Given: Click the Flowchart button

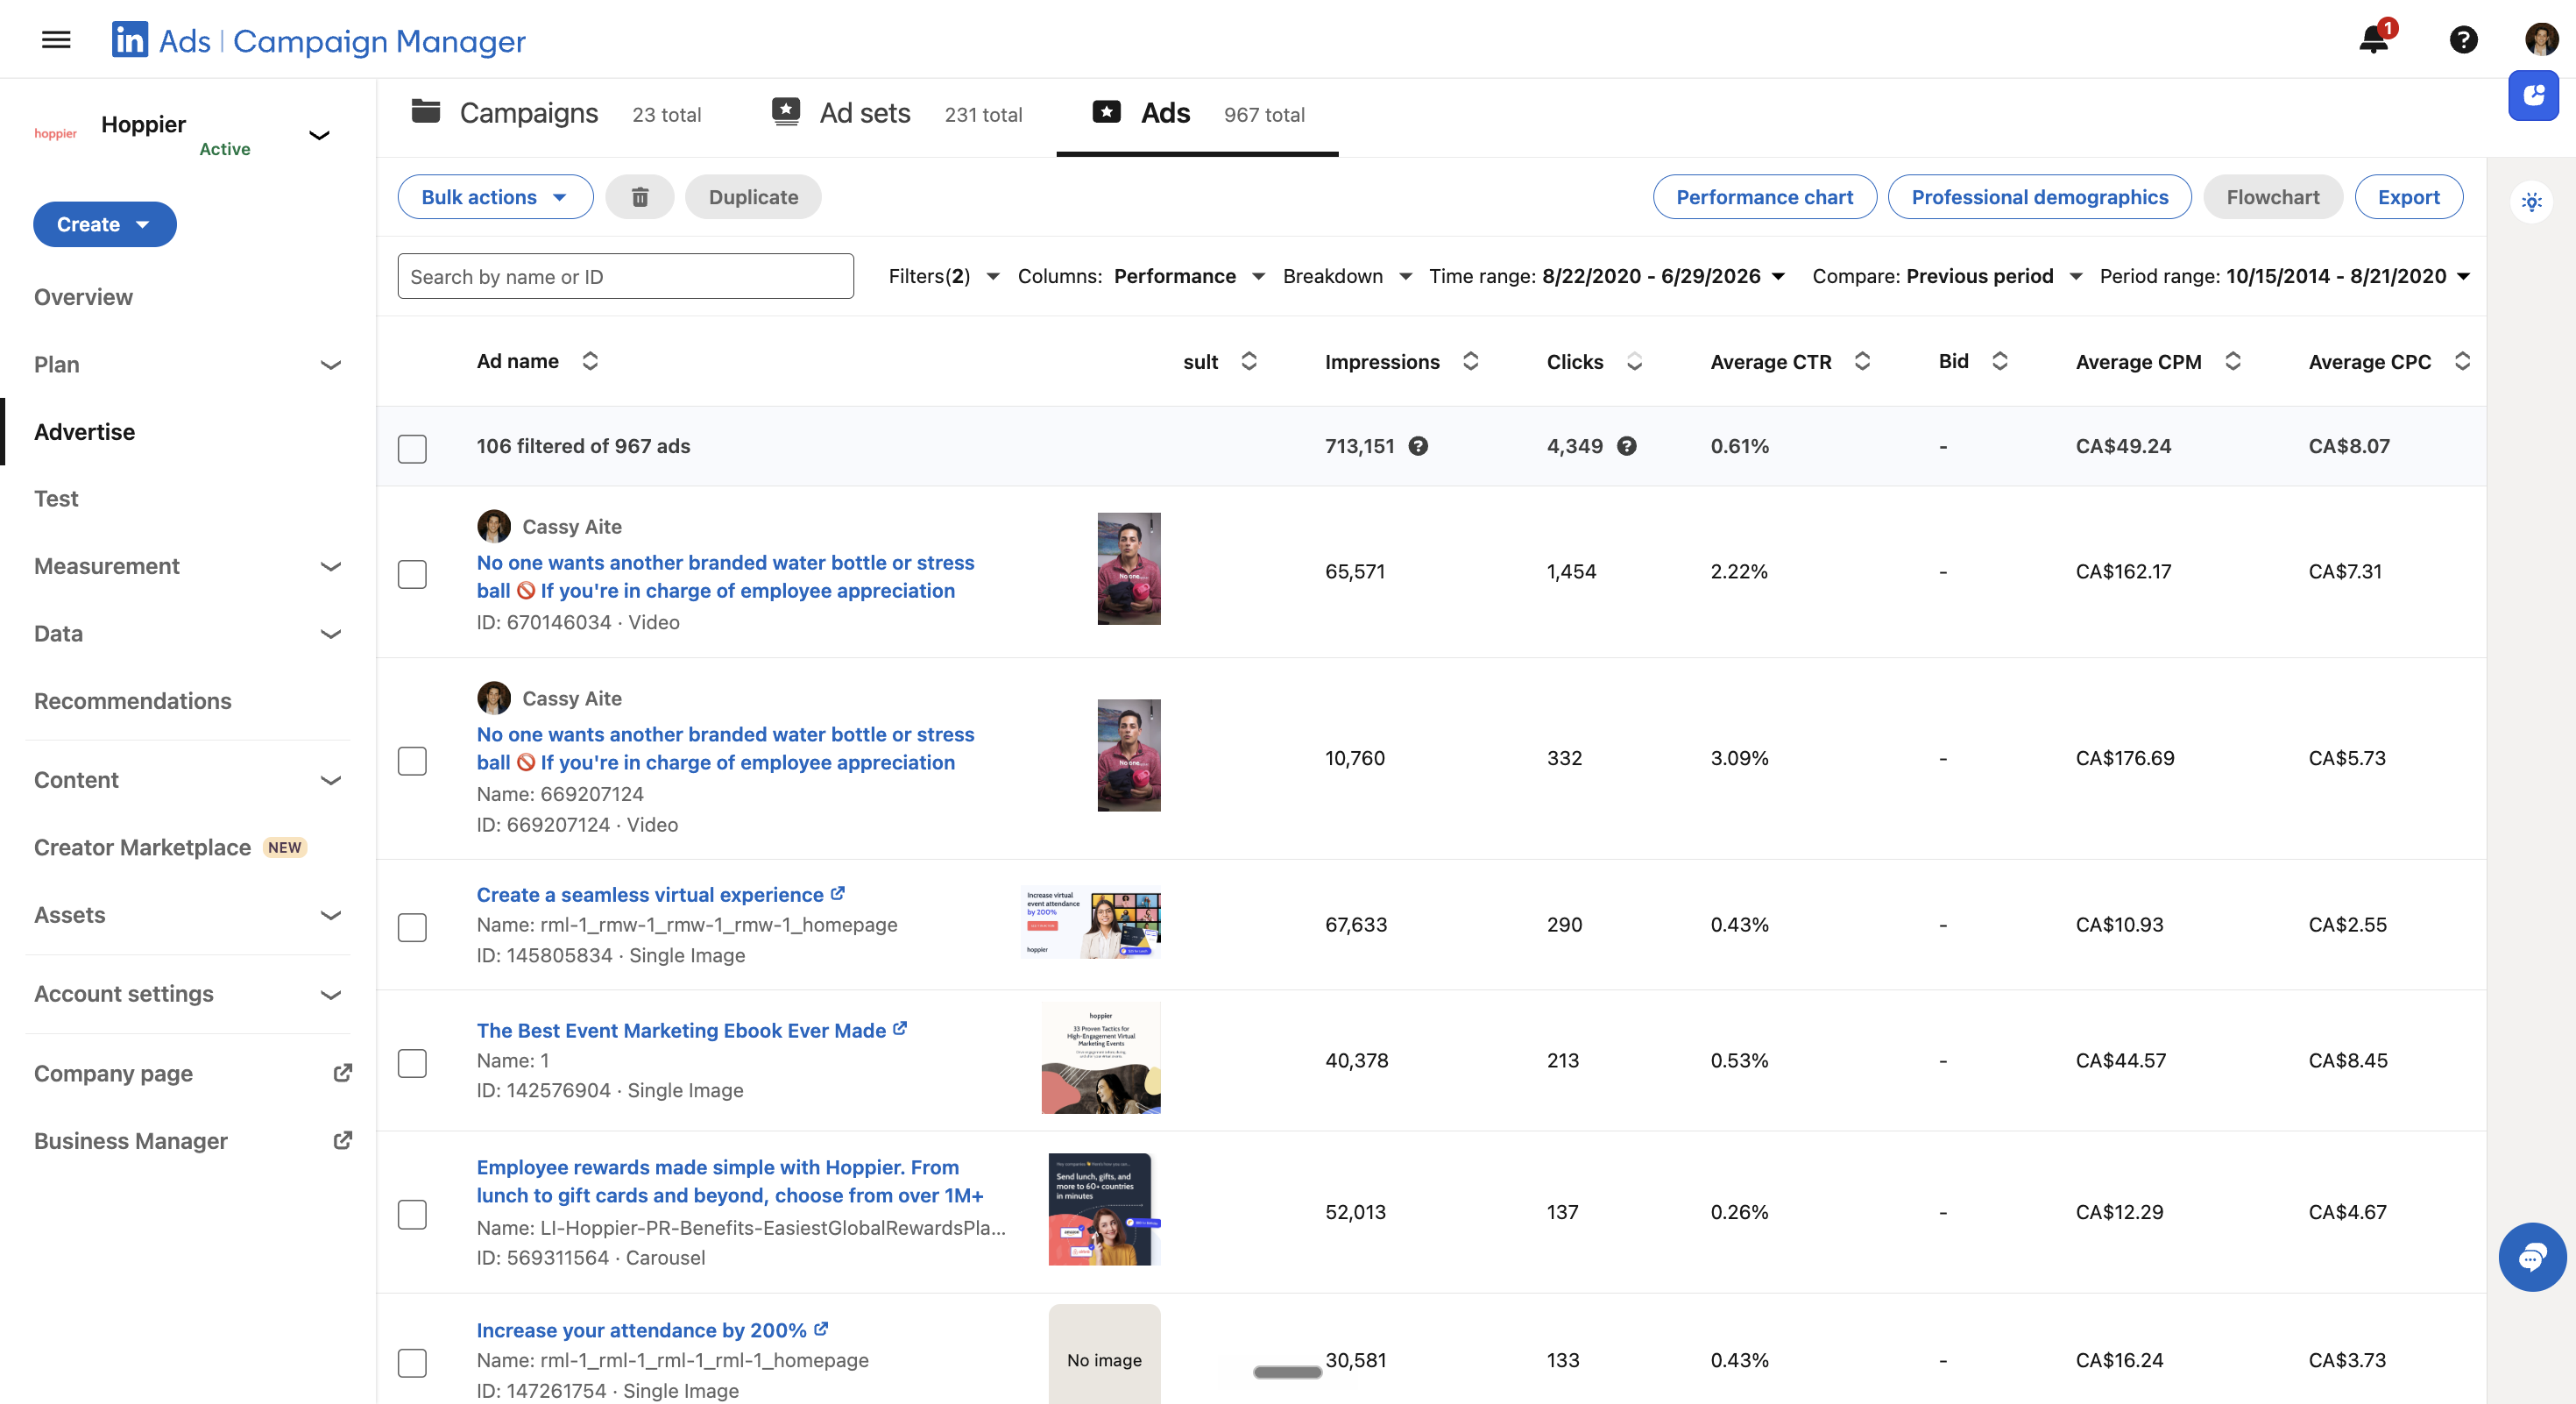Looking at the screenshot, I should click(2272, 197).
